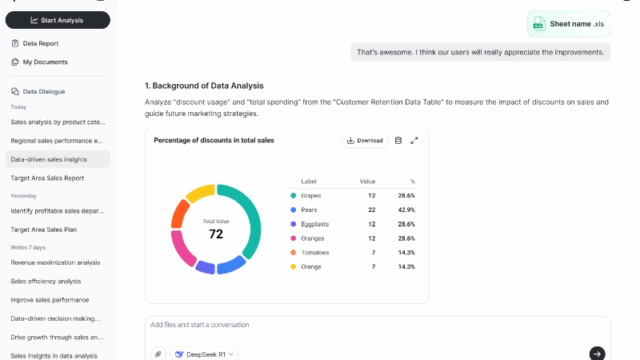This screenshot has height=360, width=640.
Task: Expand the chart to fullscreen
Action: point(414,140)
